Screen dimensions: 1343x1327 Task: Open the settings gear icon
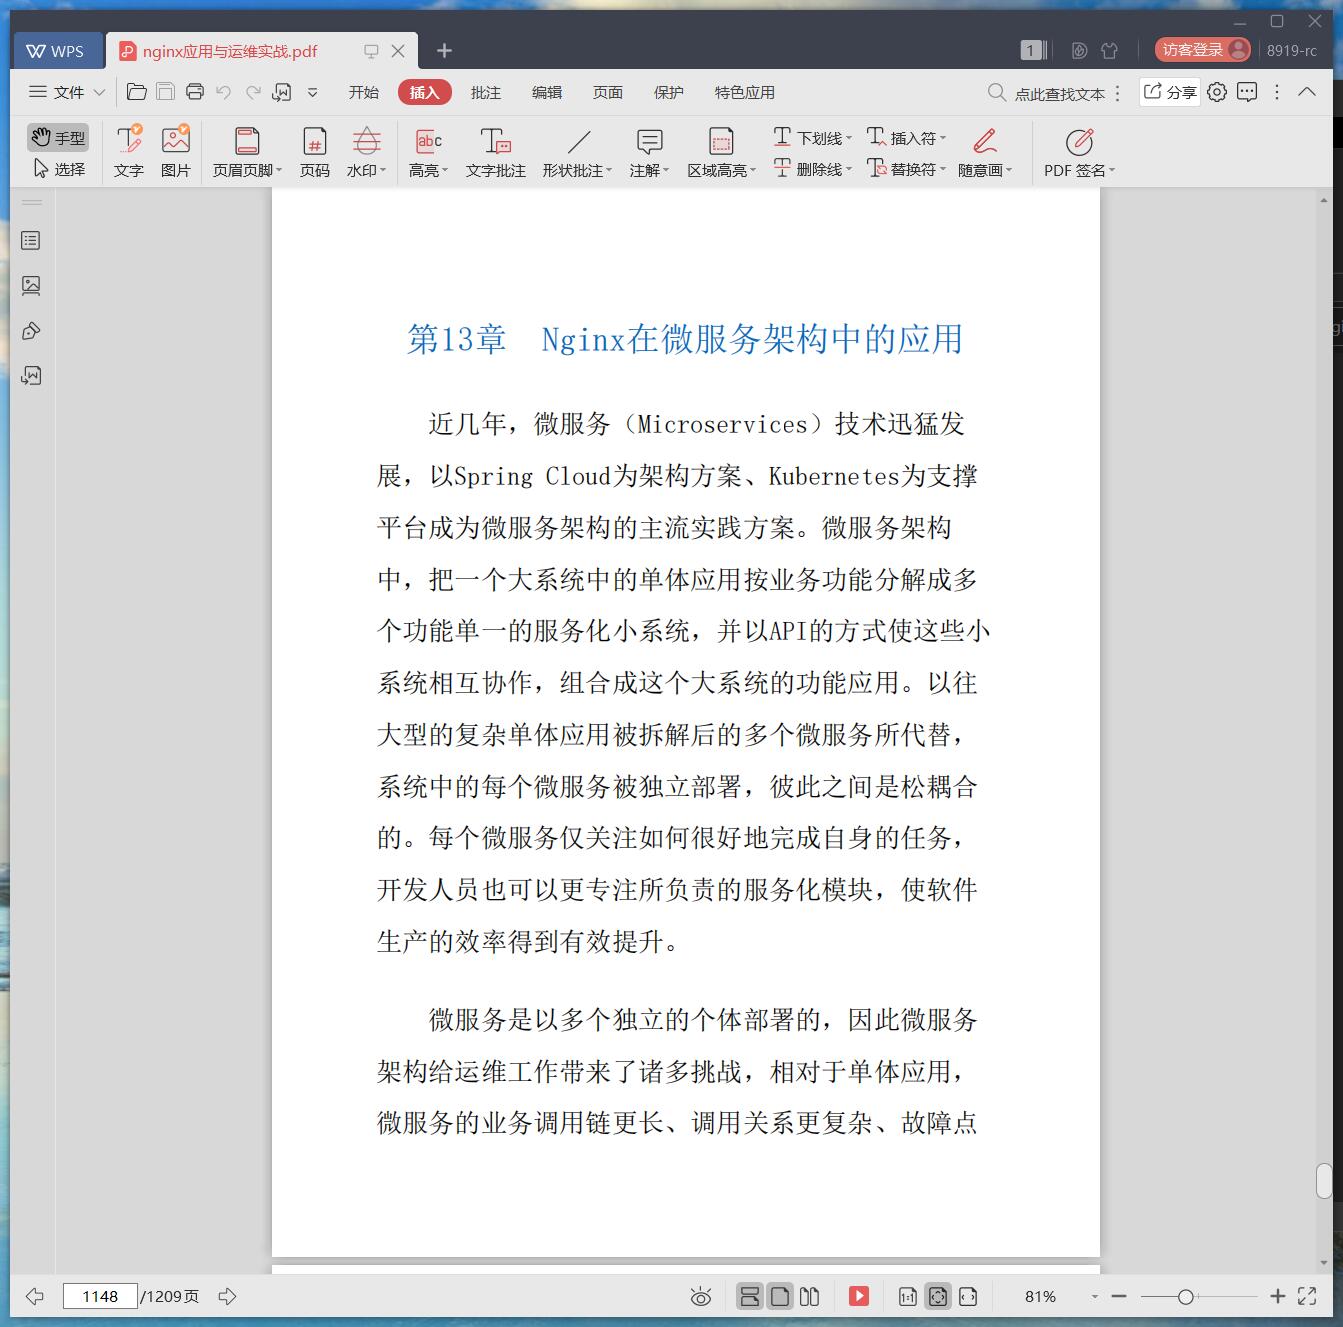pos(1217,92)
